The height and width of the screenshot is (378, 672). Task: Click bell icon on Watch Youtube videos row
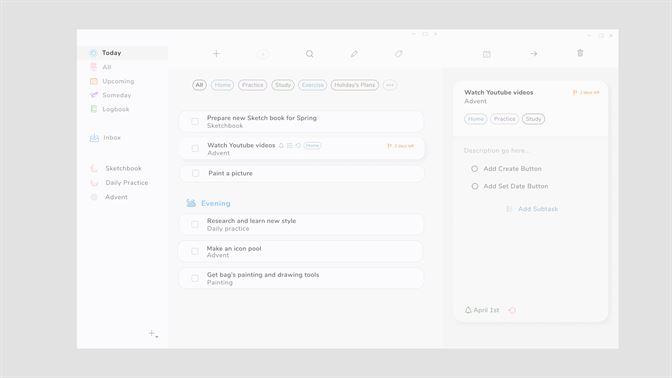coord(281,146)
